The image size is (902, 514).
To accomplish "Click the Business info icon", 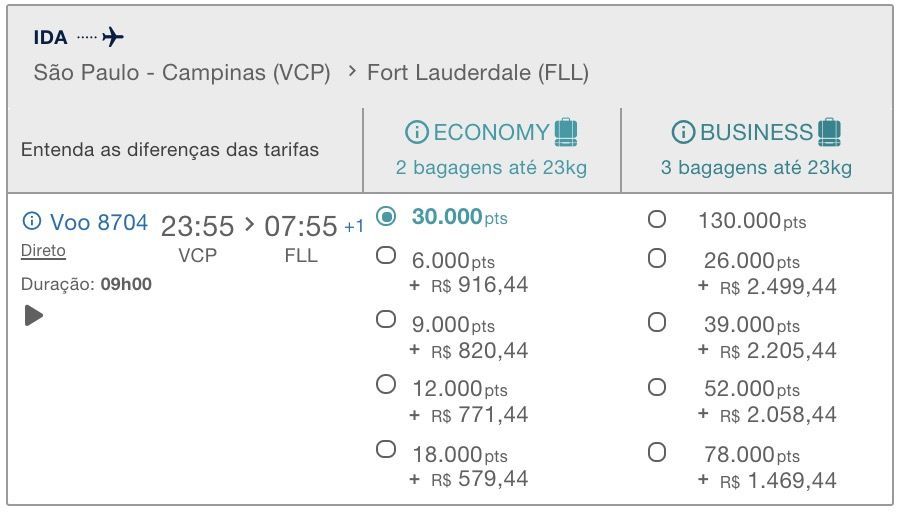I will pyautogui.click(x=683, y=133).
